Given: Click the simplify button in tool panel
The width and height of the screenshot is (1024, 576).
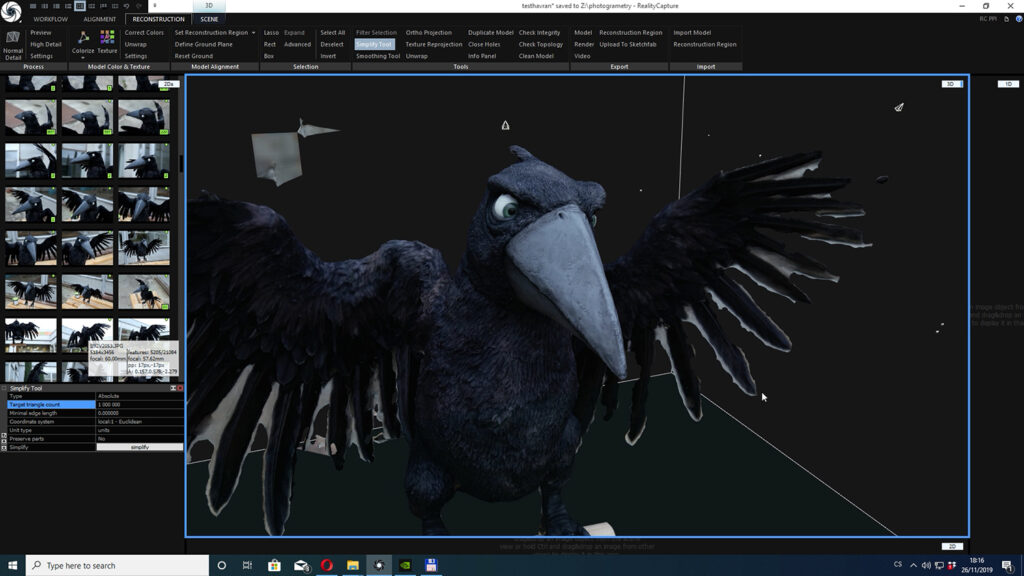Looking at the screenshot, I should pyautogui.click(x=140, y=447).
